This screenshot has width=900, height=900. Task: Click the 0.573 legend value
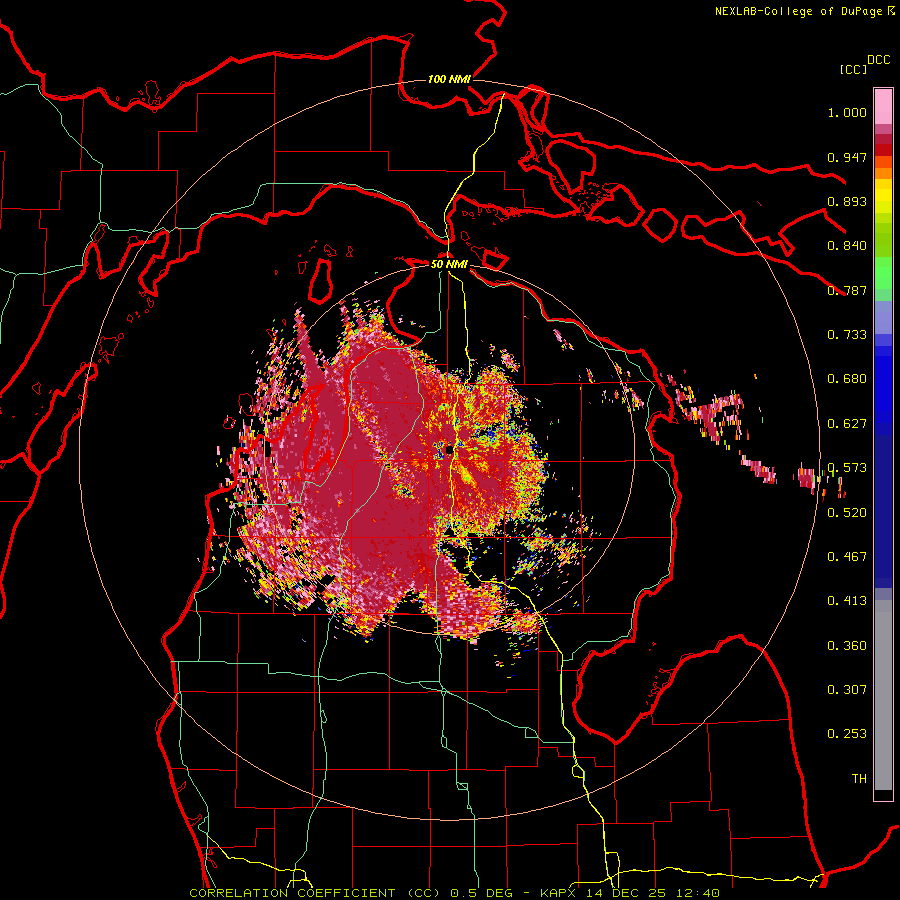847,468
